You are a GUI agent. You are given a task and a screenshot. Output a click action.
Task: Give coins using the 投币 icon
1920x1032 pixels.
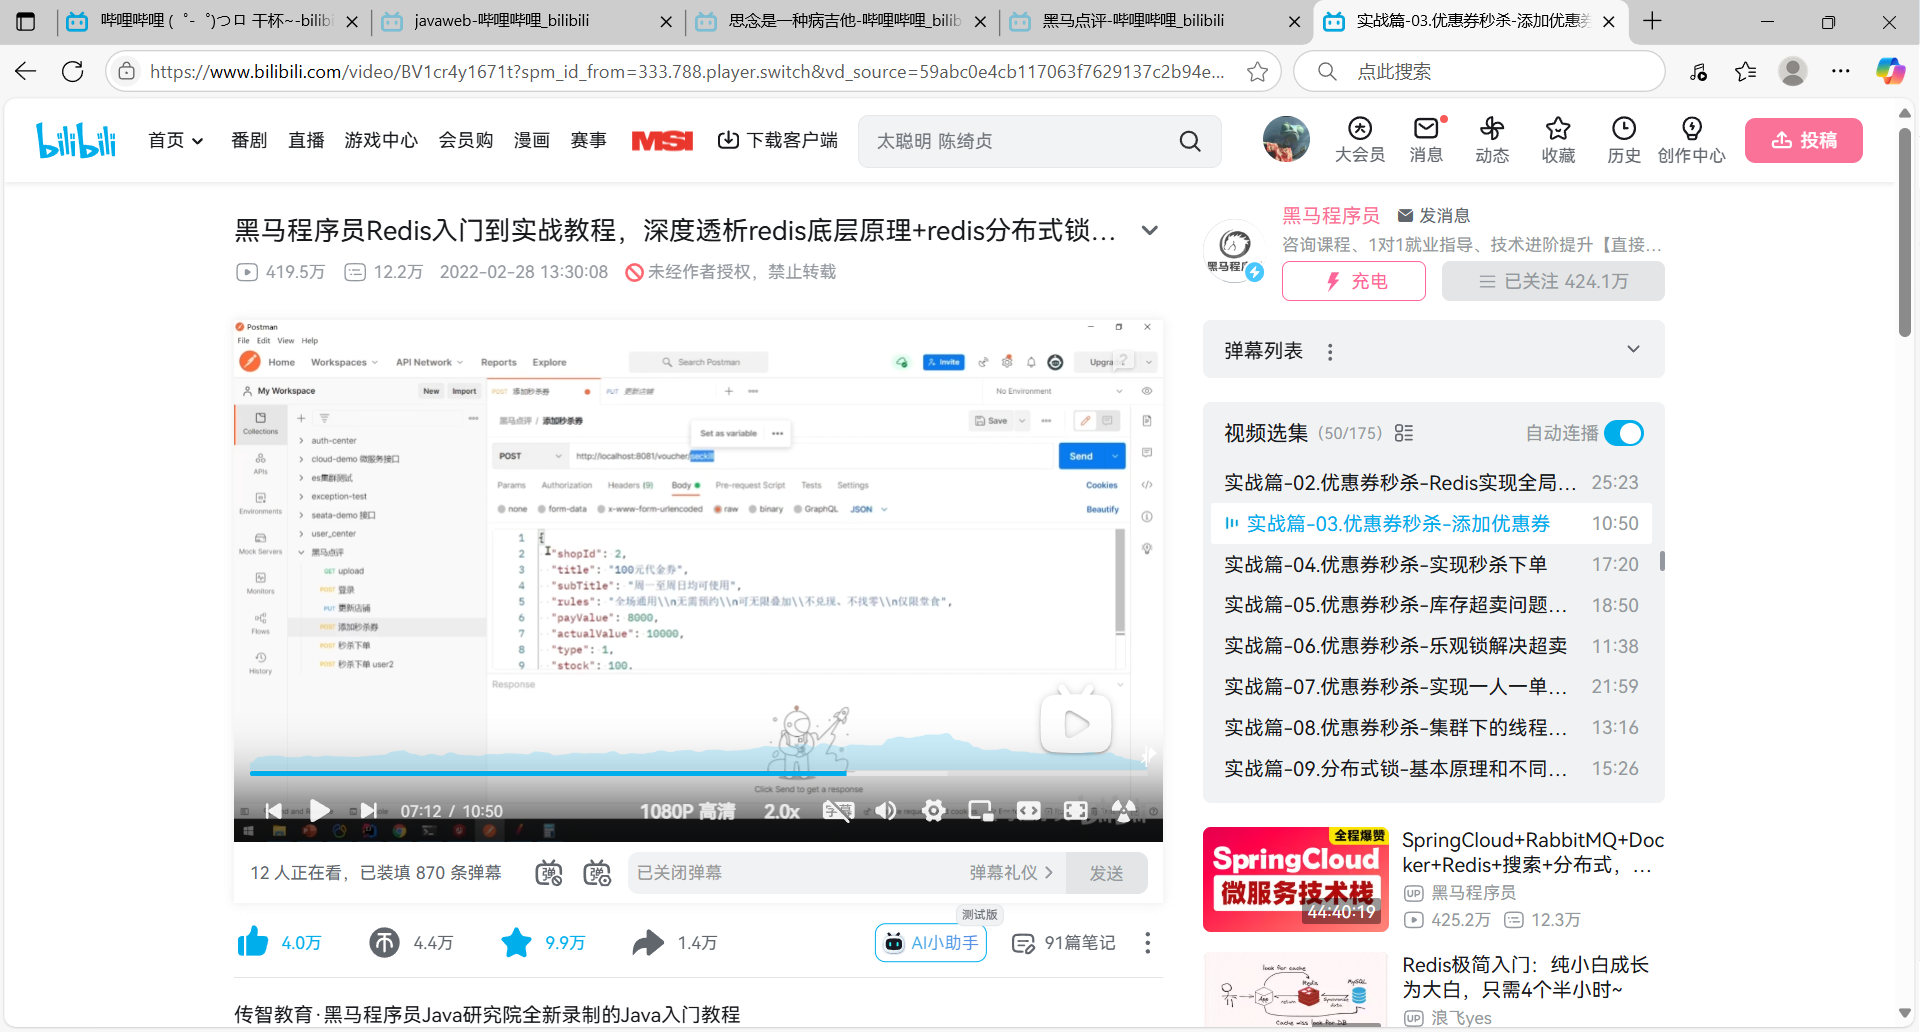click(x=384, y=942)
